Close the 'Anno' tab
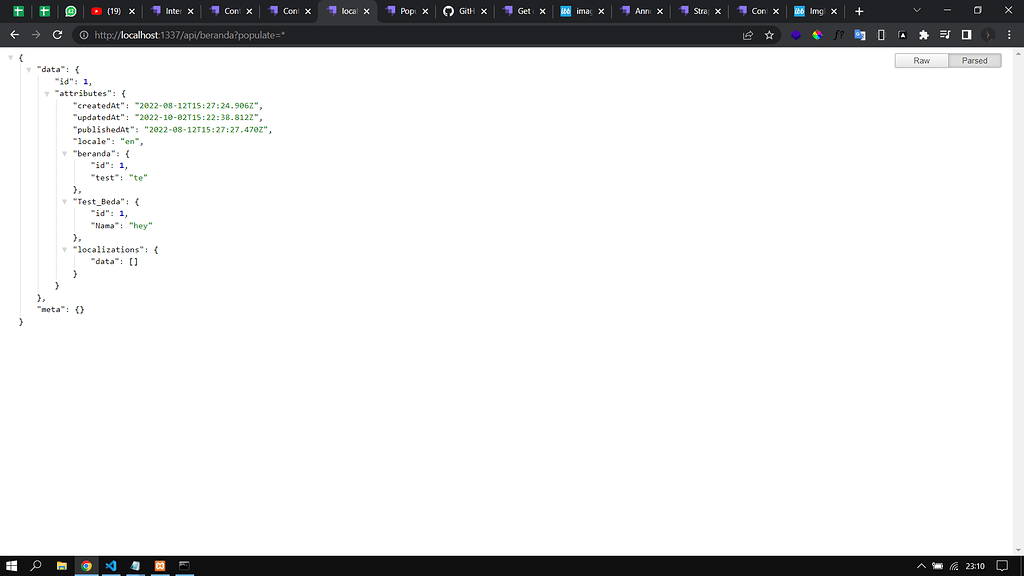The image size is (1024, 576). click(x=660, y=11)
